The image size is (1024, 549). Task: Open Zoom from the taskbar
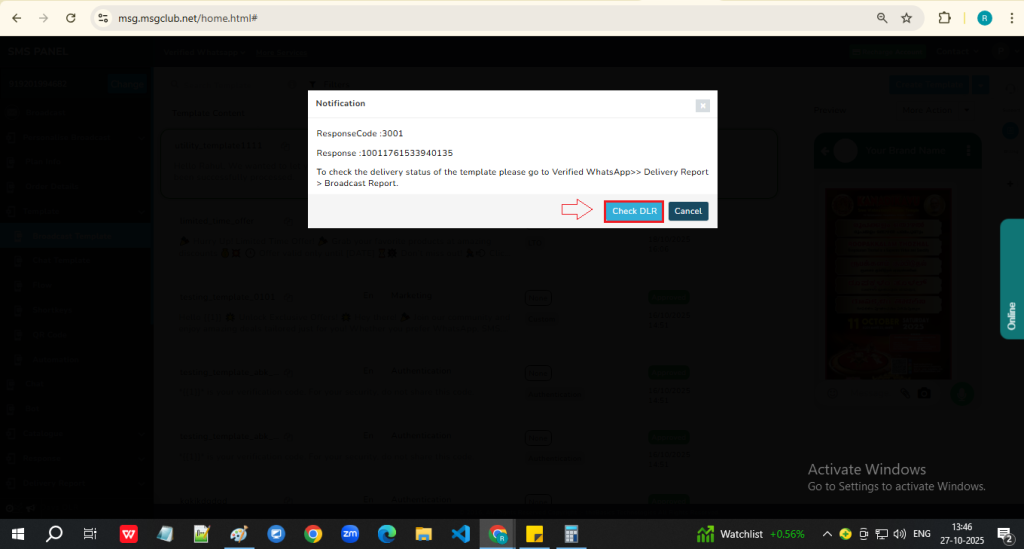(350, 533)
